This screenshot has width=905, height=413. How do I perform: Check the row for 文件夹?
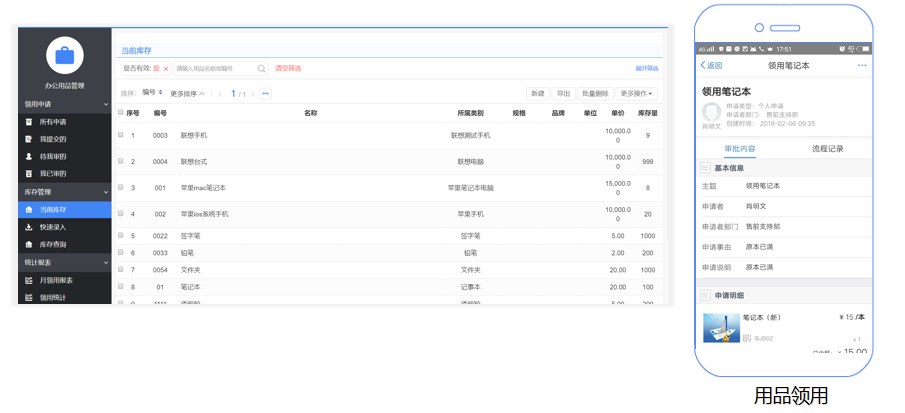pos(121,269)
